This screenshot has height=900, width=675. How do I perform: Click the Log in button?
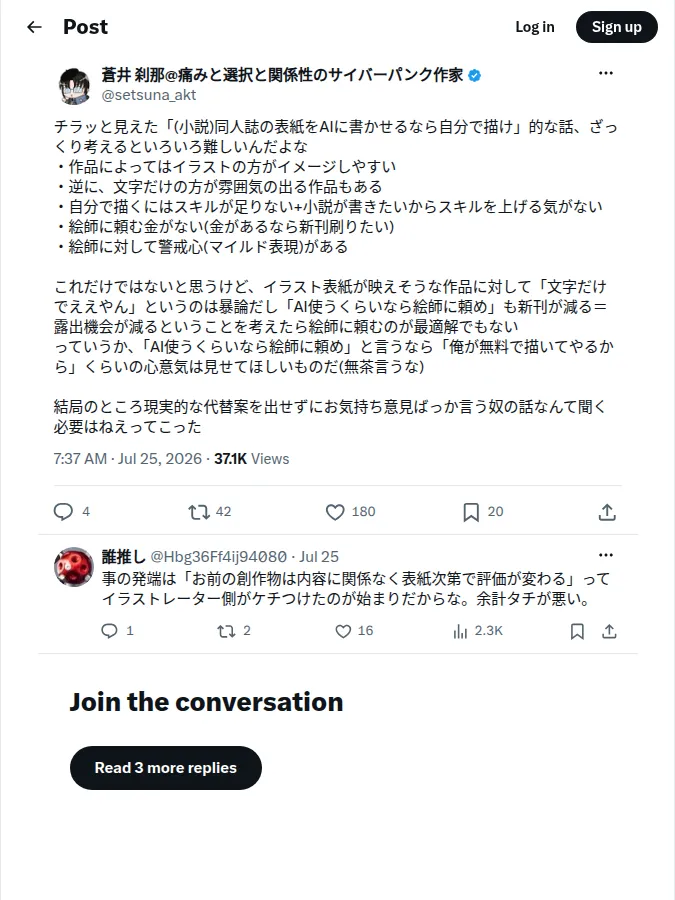click(x=534, y=27)
